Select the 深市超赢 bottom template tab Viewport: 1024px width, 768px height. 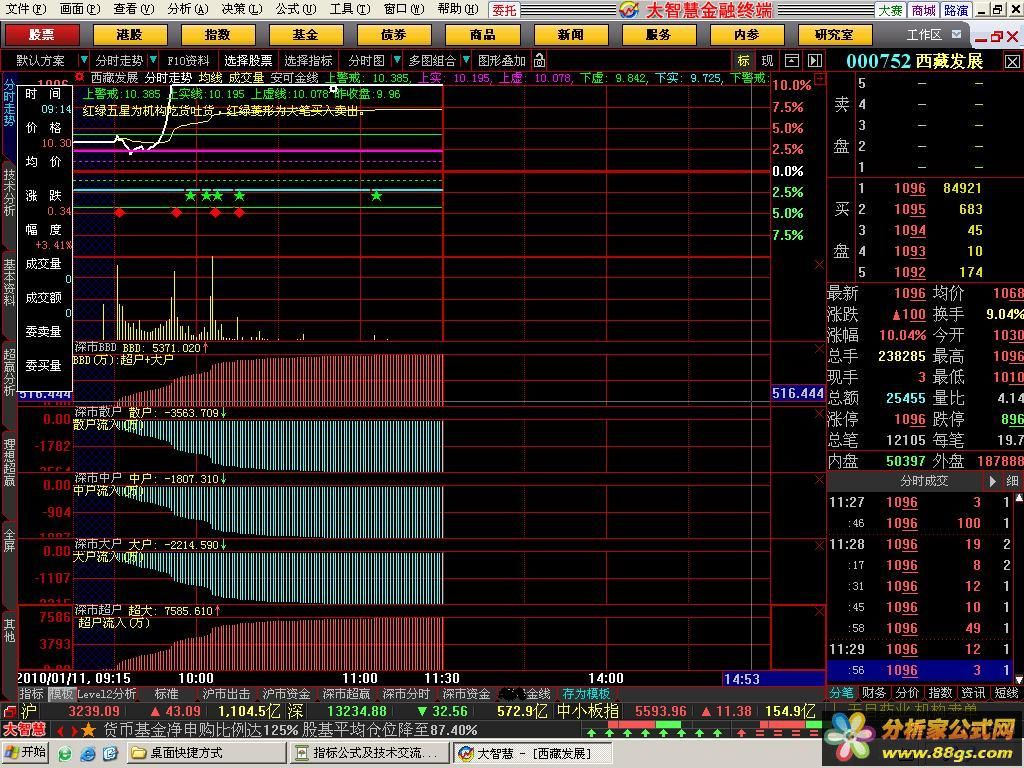[346, 694]
